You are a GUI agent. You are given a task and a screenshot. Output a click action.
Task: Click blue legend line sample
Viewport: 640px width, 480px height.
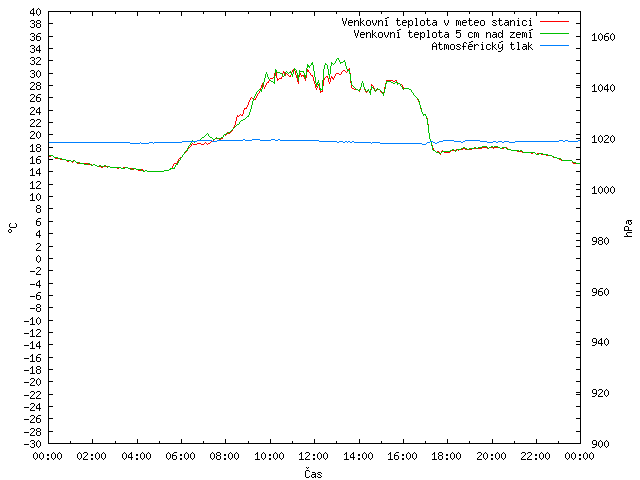coord(554,46)
